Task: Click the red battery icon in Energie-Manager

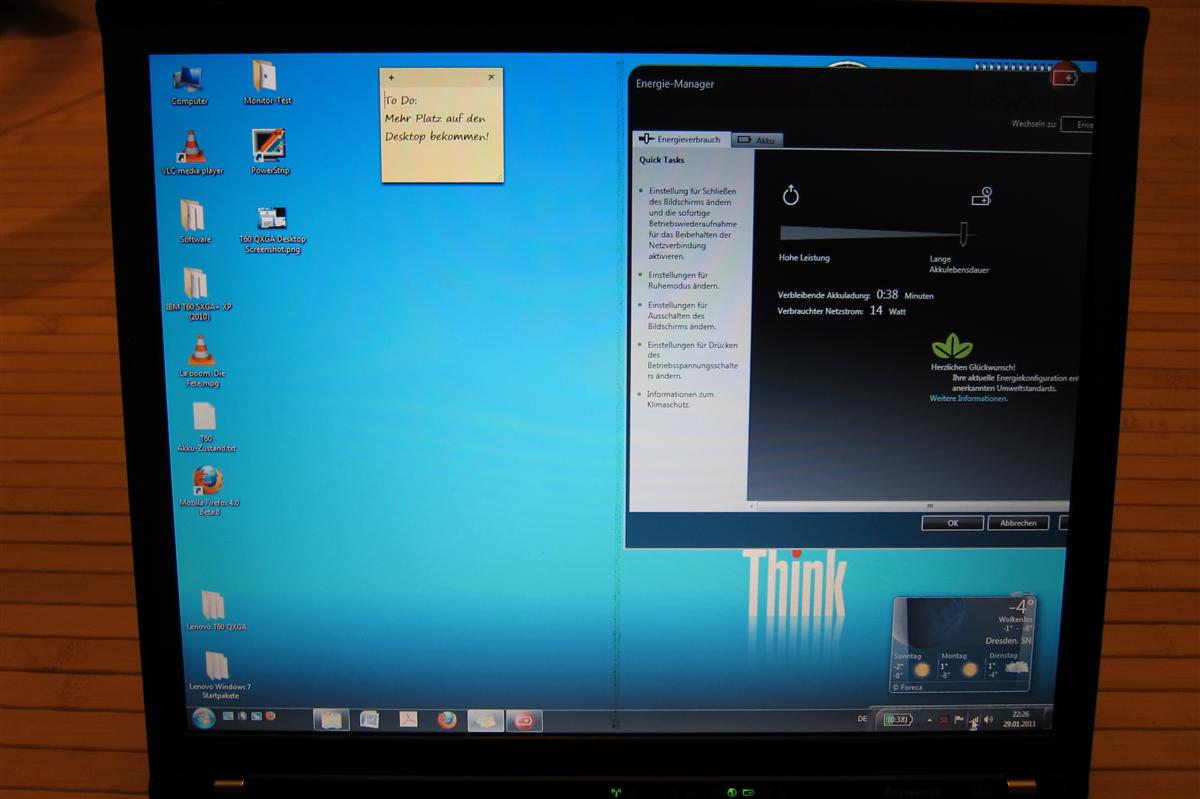Action: (x=1064, y=77)
